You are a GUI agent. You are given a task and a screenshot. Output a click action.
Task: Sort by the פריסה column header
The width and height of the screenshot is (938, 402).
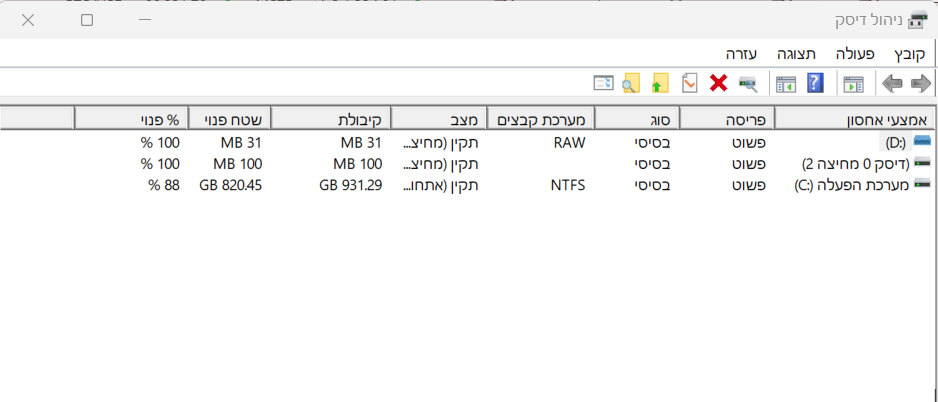coord(727,118)
